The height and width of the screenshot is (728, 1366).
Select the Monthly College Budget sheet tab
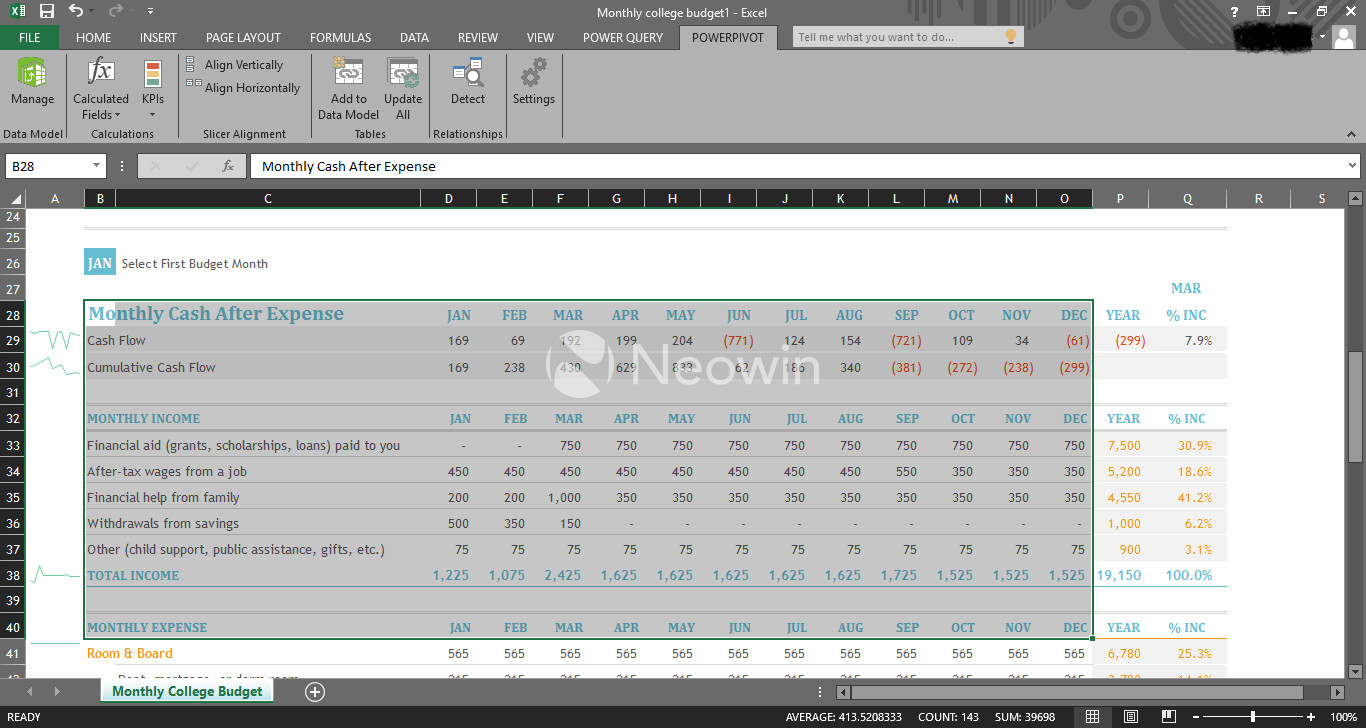click(x=187, y=691)
